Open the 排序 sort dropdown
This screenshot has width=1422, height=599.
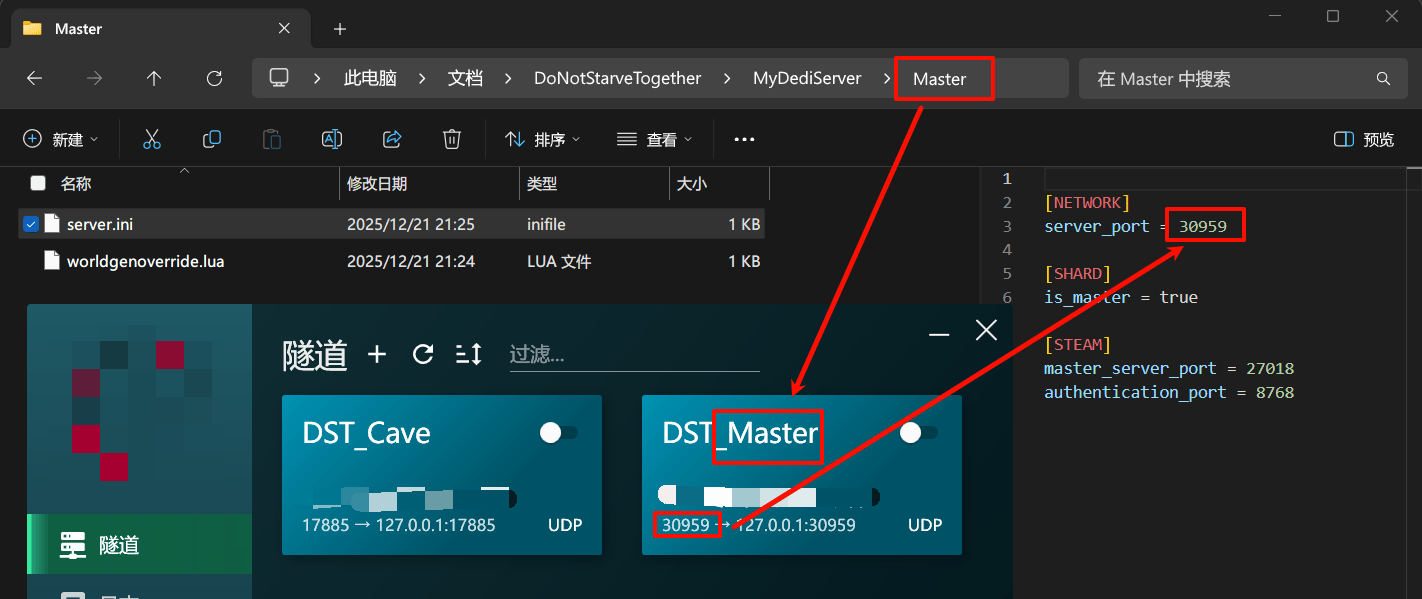click(543, 139)
